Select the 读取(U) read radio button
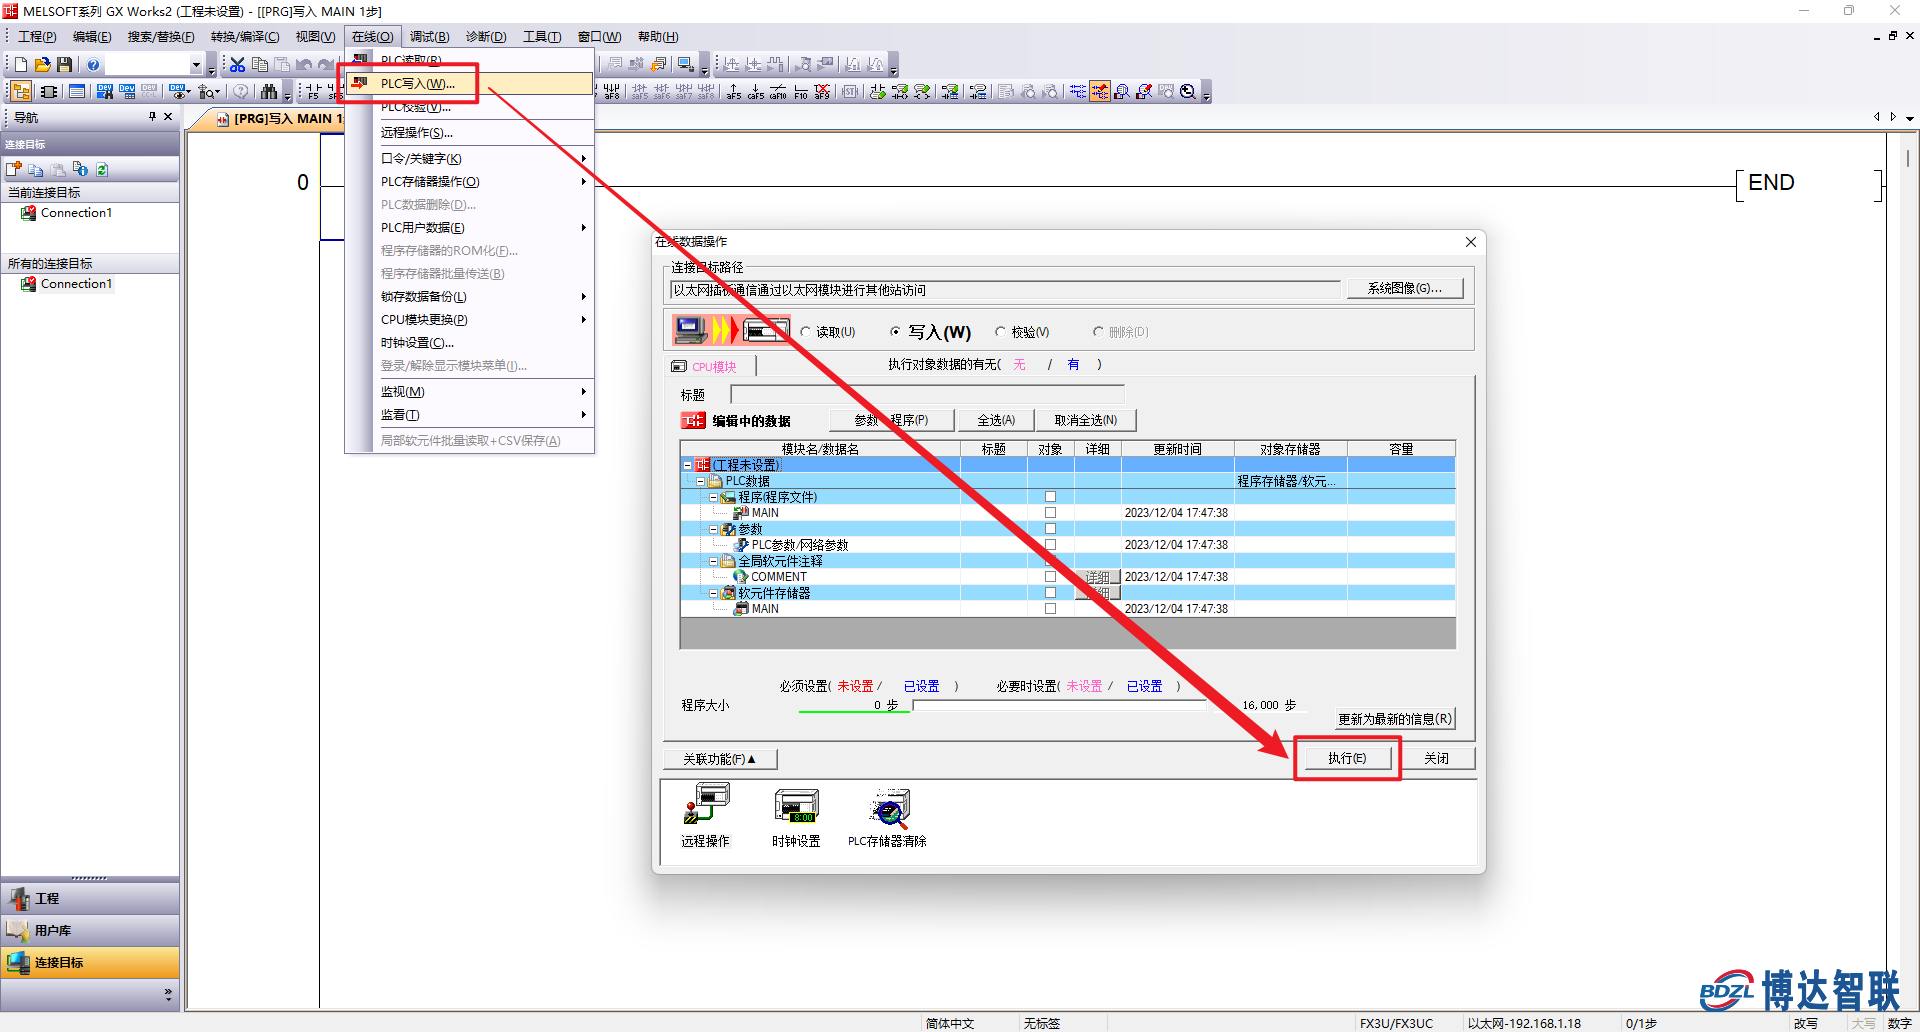Screen dimensions: 1920x1032 point(805,332)
